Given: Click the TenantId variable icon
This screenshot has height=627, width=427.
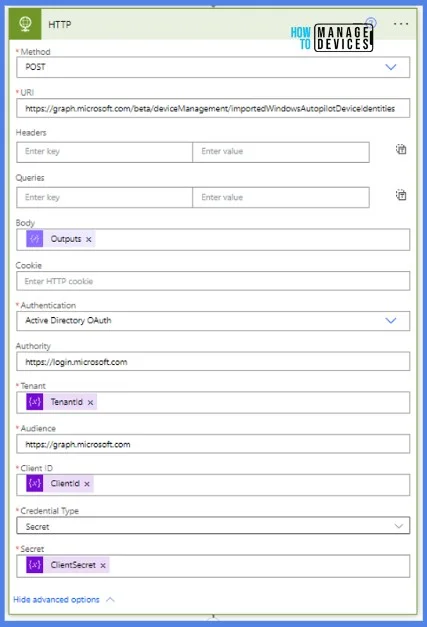Looking at the screenshot, I should coord(35,402).
